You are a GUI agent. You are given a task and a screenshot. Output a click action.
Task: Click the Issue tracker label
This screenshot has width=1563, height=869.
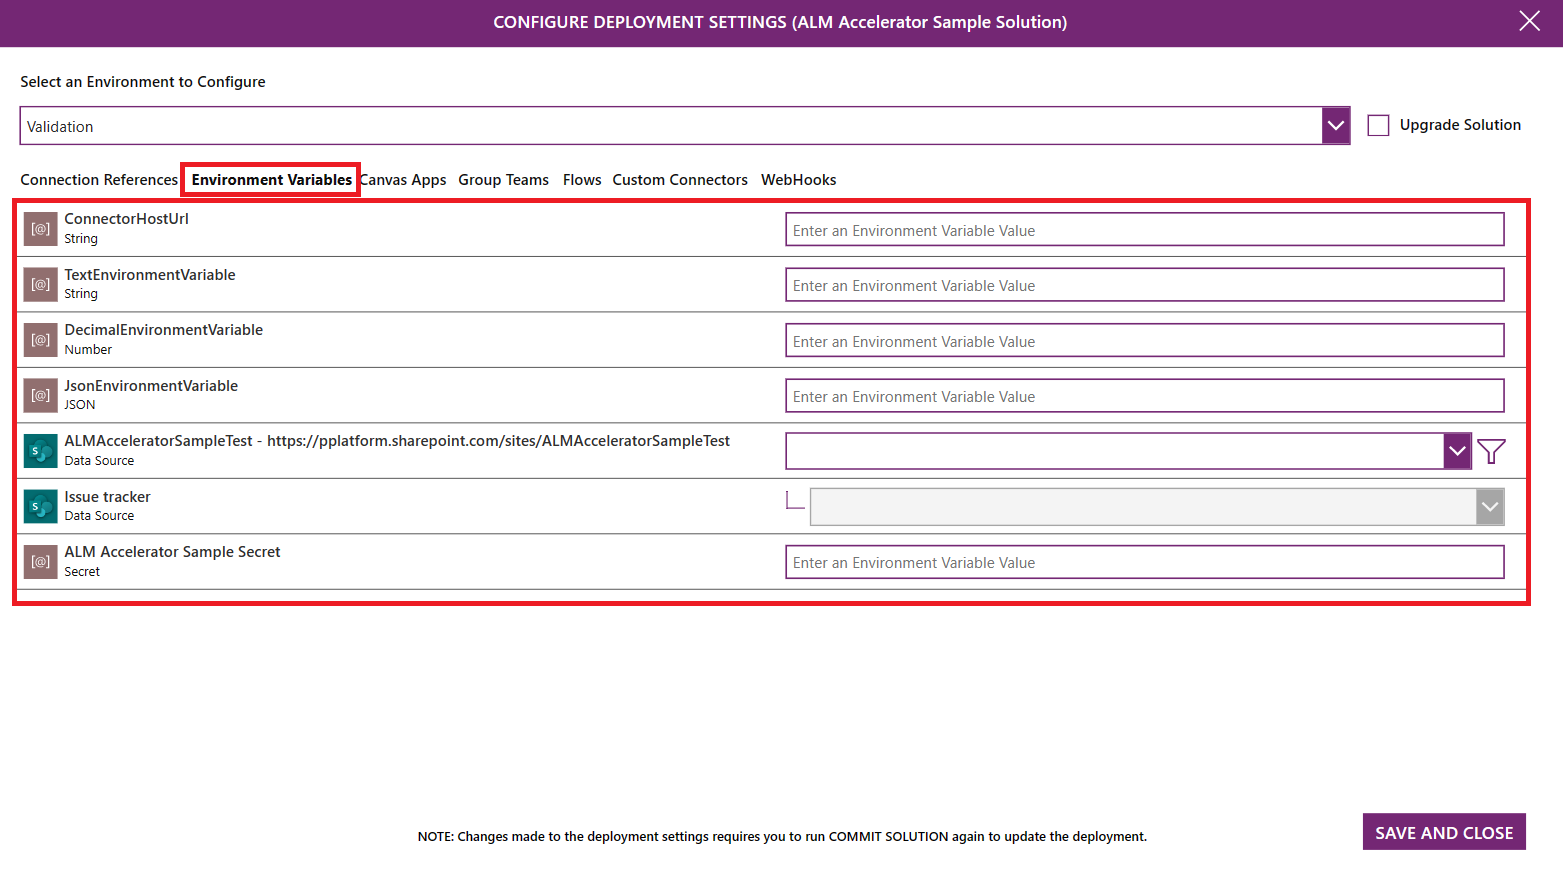click(x=107, y=497)
